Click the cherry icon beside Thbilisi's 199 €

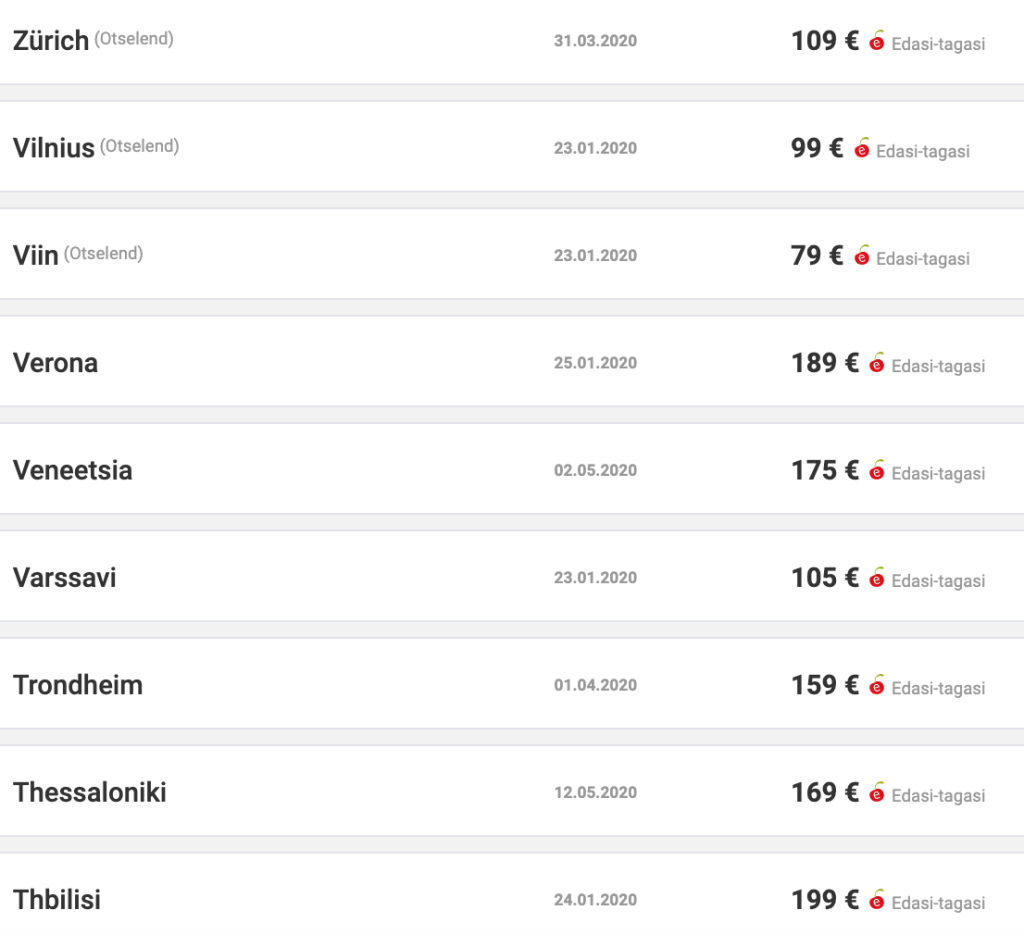(x=877, y=900)
